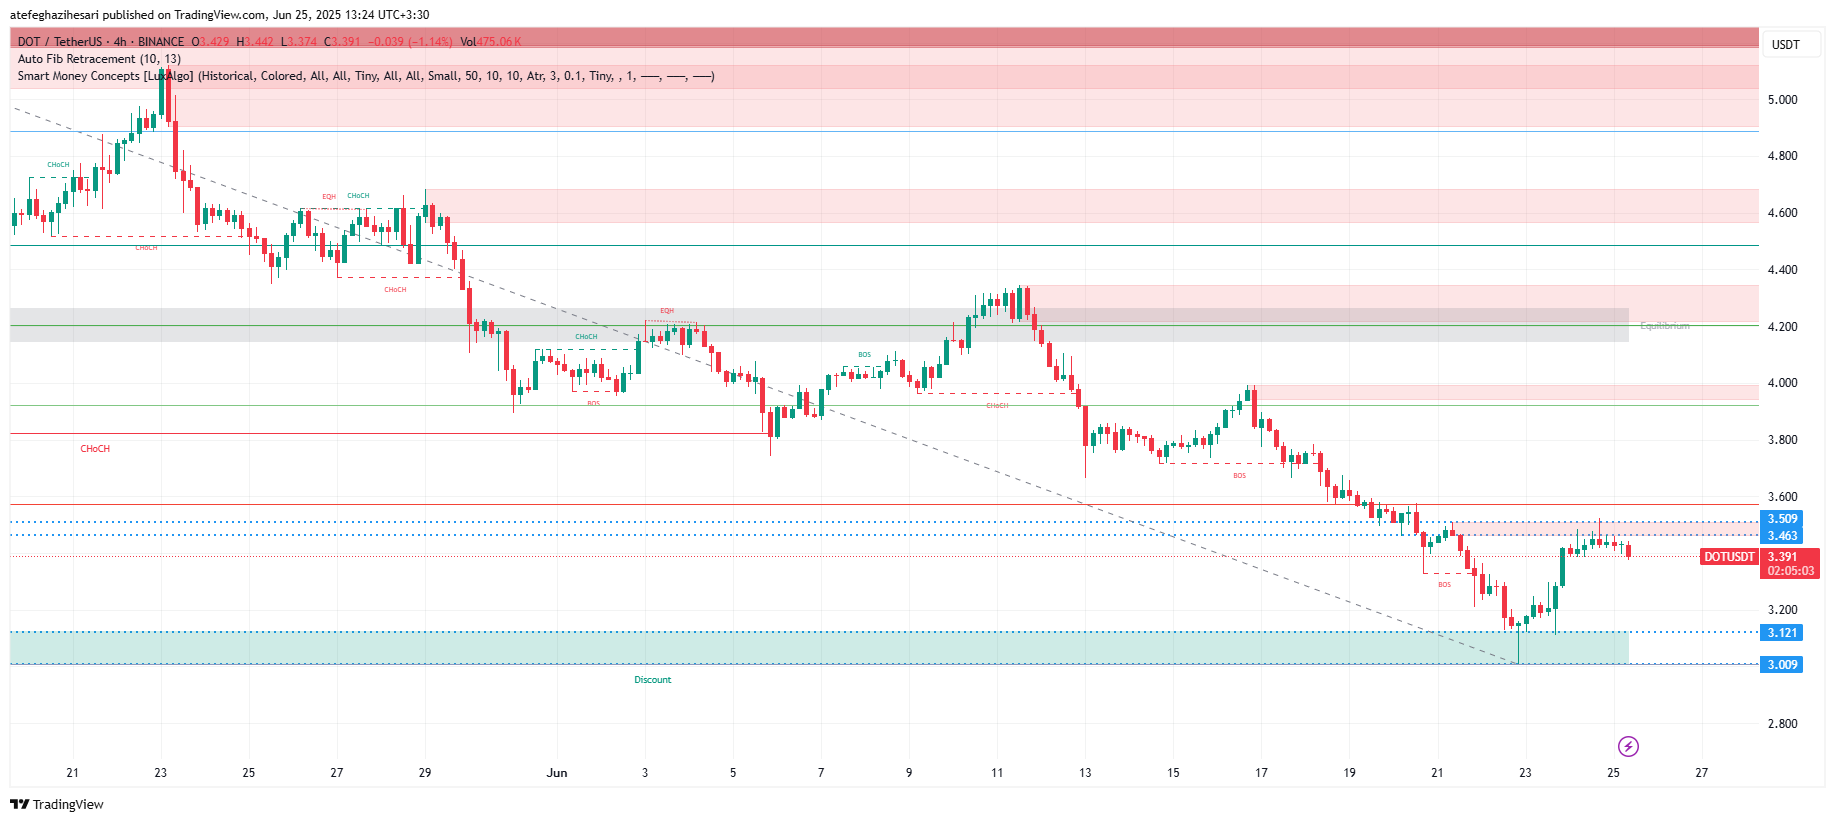Click the 3.121 blue price level label

[1782, 633]
